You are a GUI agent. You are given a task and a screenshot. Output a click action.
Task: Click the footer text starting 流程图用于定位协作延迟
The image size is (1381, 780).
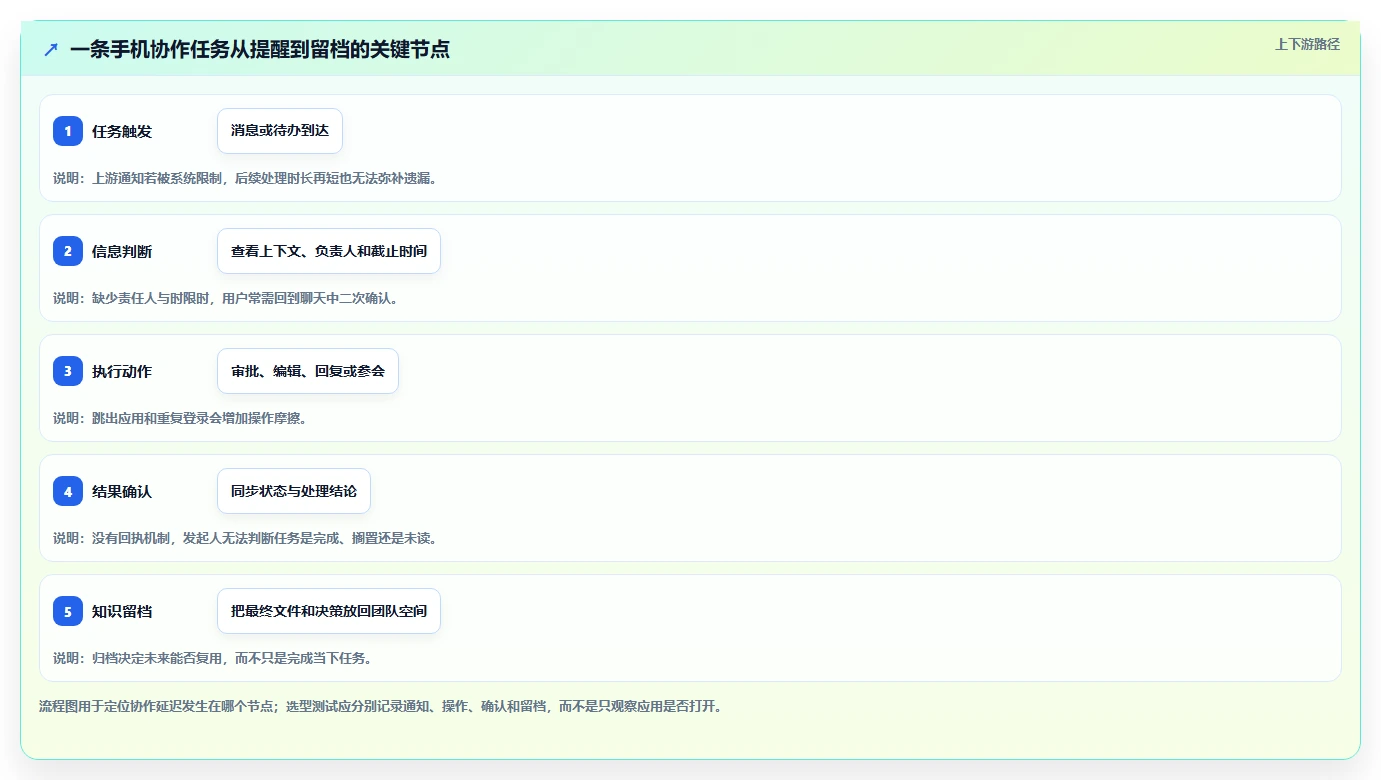381,706
